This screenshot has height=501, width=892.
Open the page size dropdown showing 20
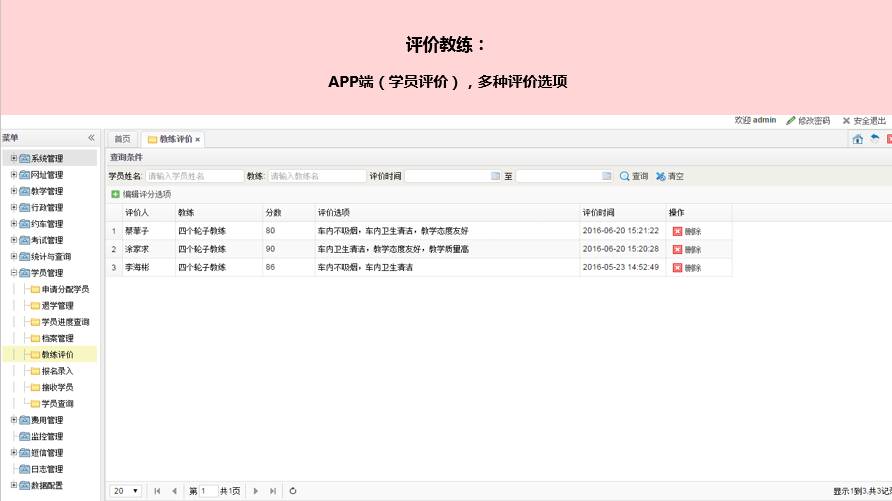126,491
